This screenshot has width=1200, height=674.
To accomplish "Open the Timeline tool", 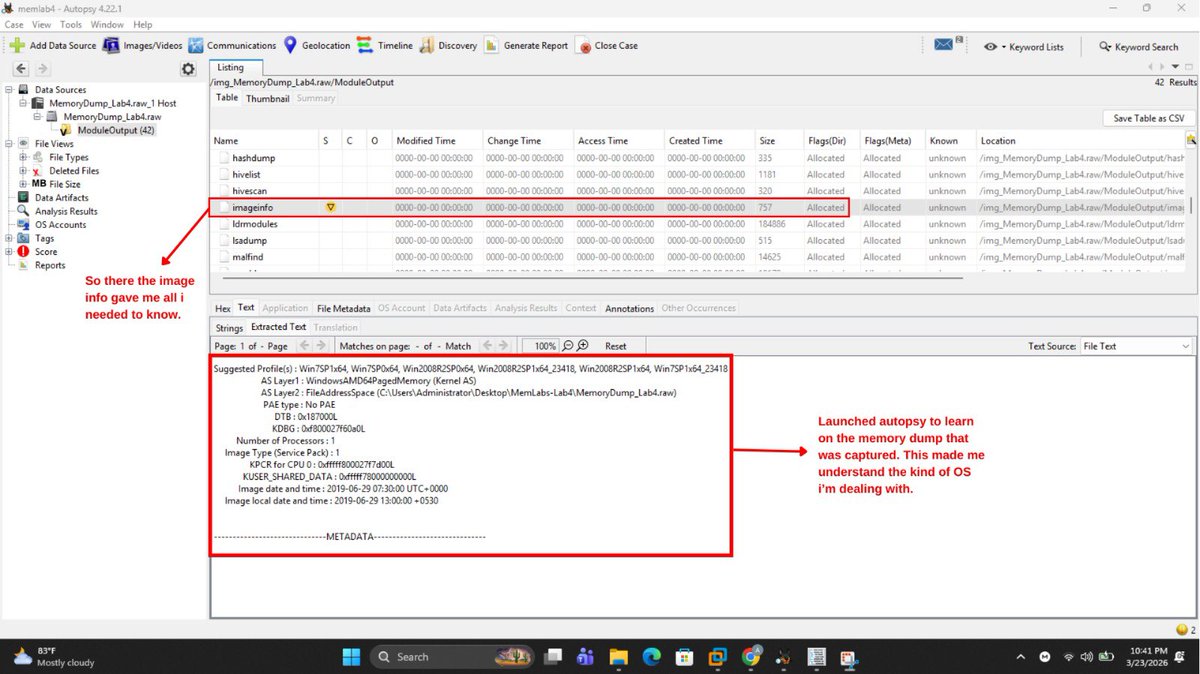I will click(x=385, y=45).
